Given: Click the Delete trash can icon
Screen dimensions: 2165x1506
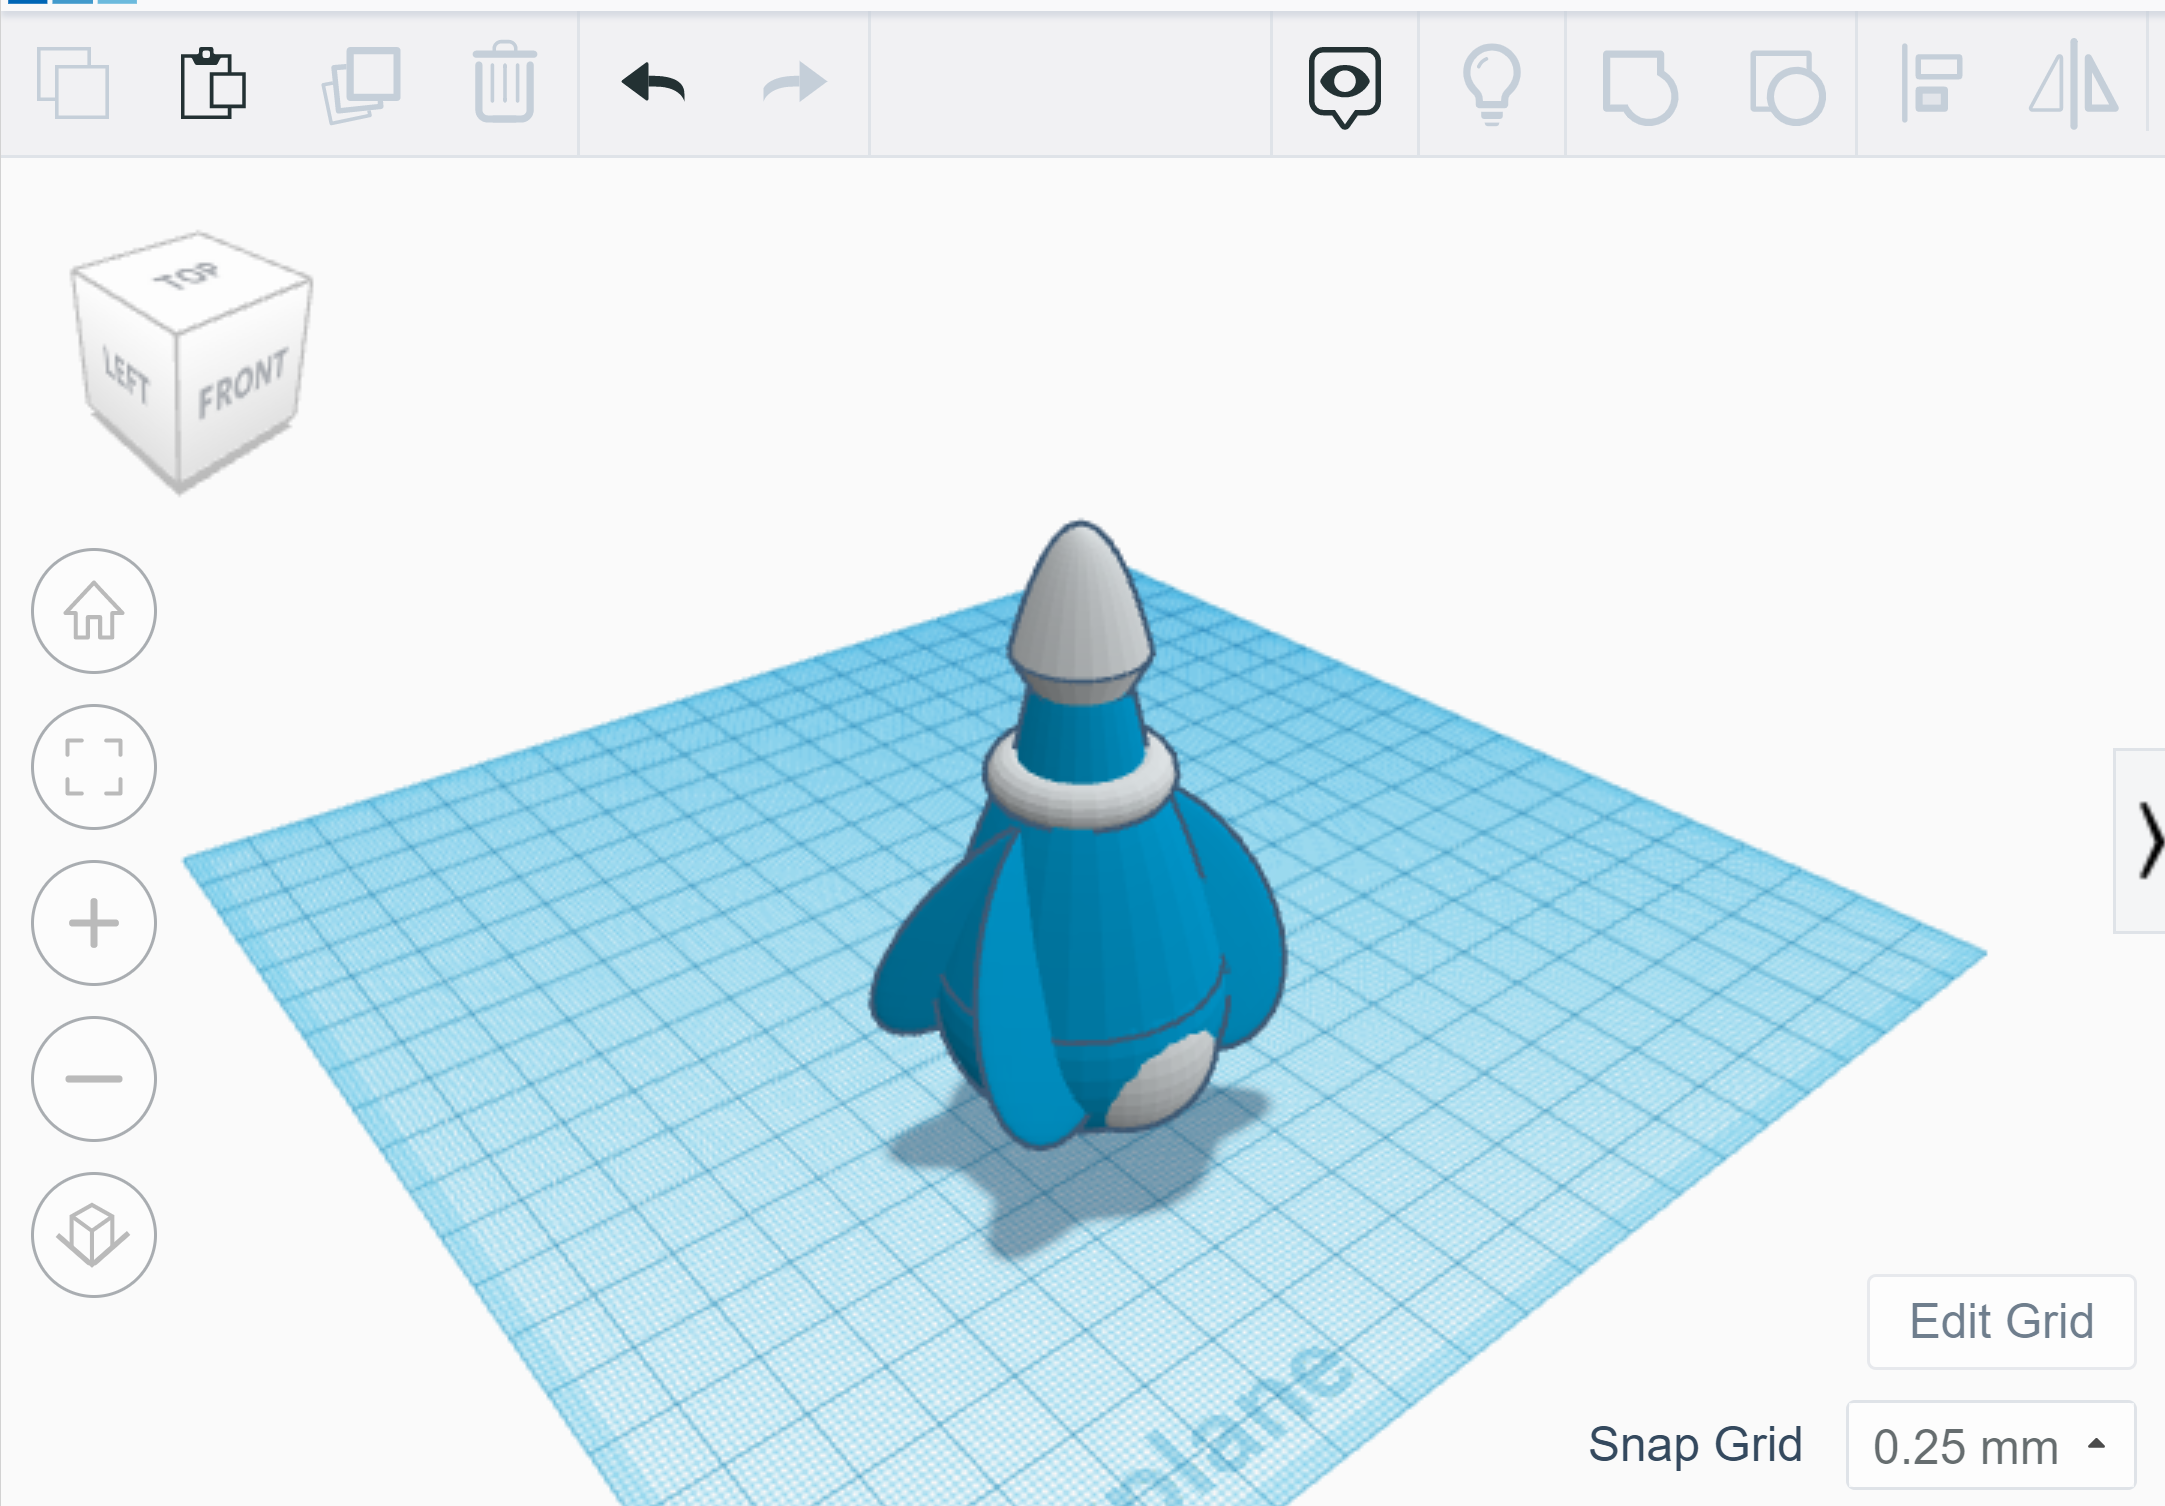Looking at the screenshot, I should [504, 82].
